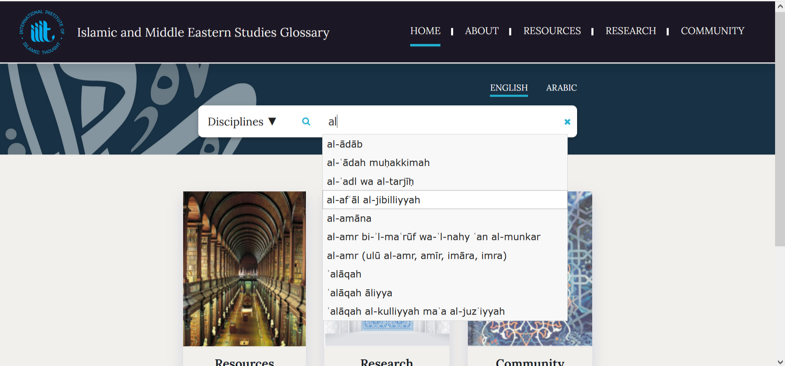This screenshot has height=366, width=785.
Task: Select the suggestion reading only 'ʿalāqah'
Action: click(x=445, y=274)
